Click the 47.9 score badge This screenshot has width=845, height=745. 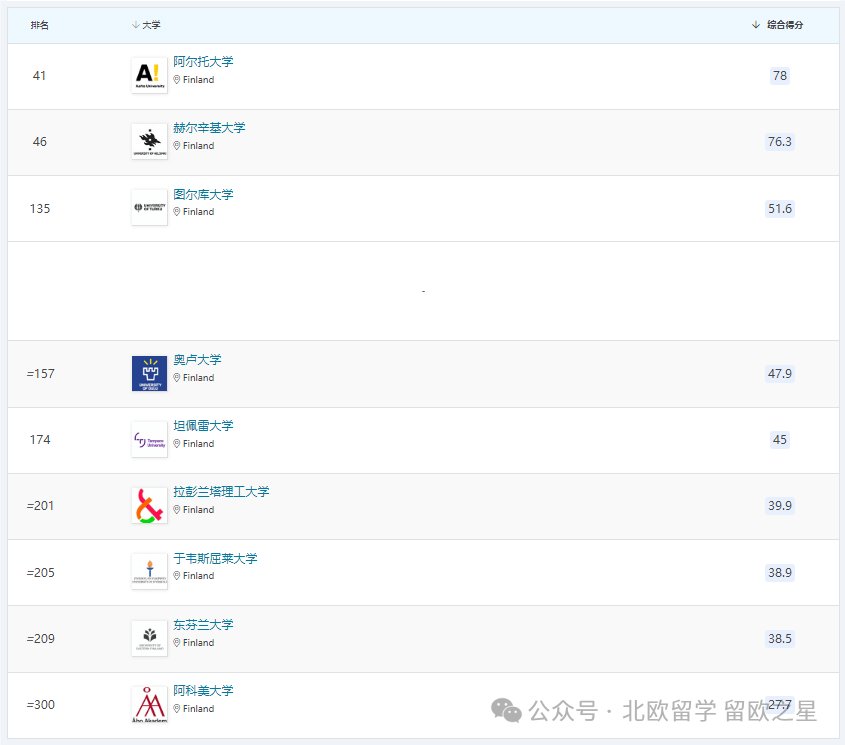tap(780, 374)
